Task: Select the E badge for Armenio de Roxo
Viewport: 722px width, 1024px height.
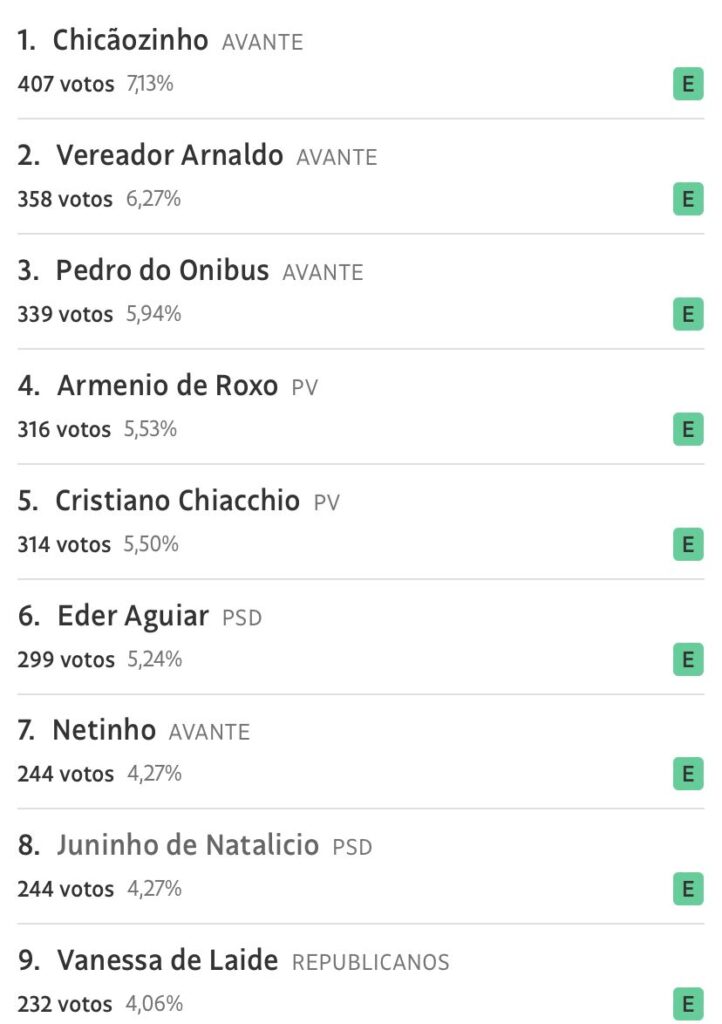Action: 687,430
